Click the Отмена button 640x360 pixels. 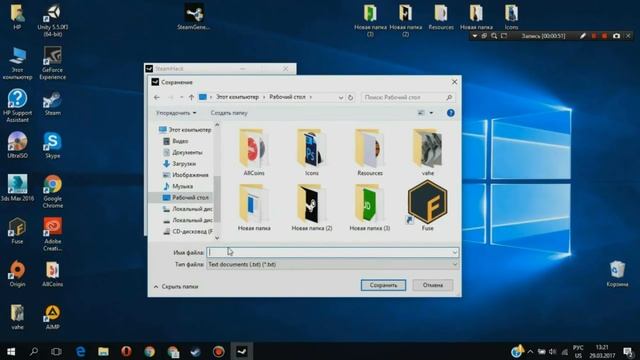click(x=433, y=285)
